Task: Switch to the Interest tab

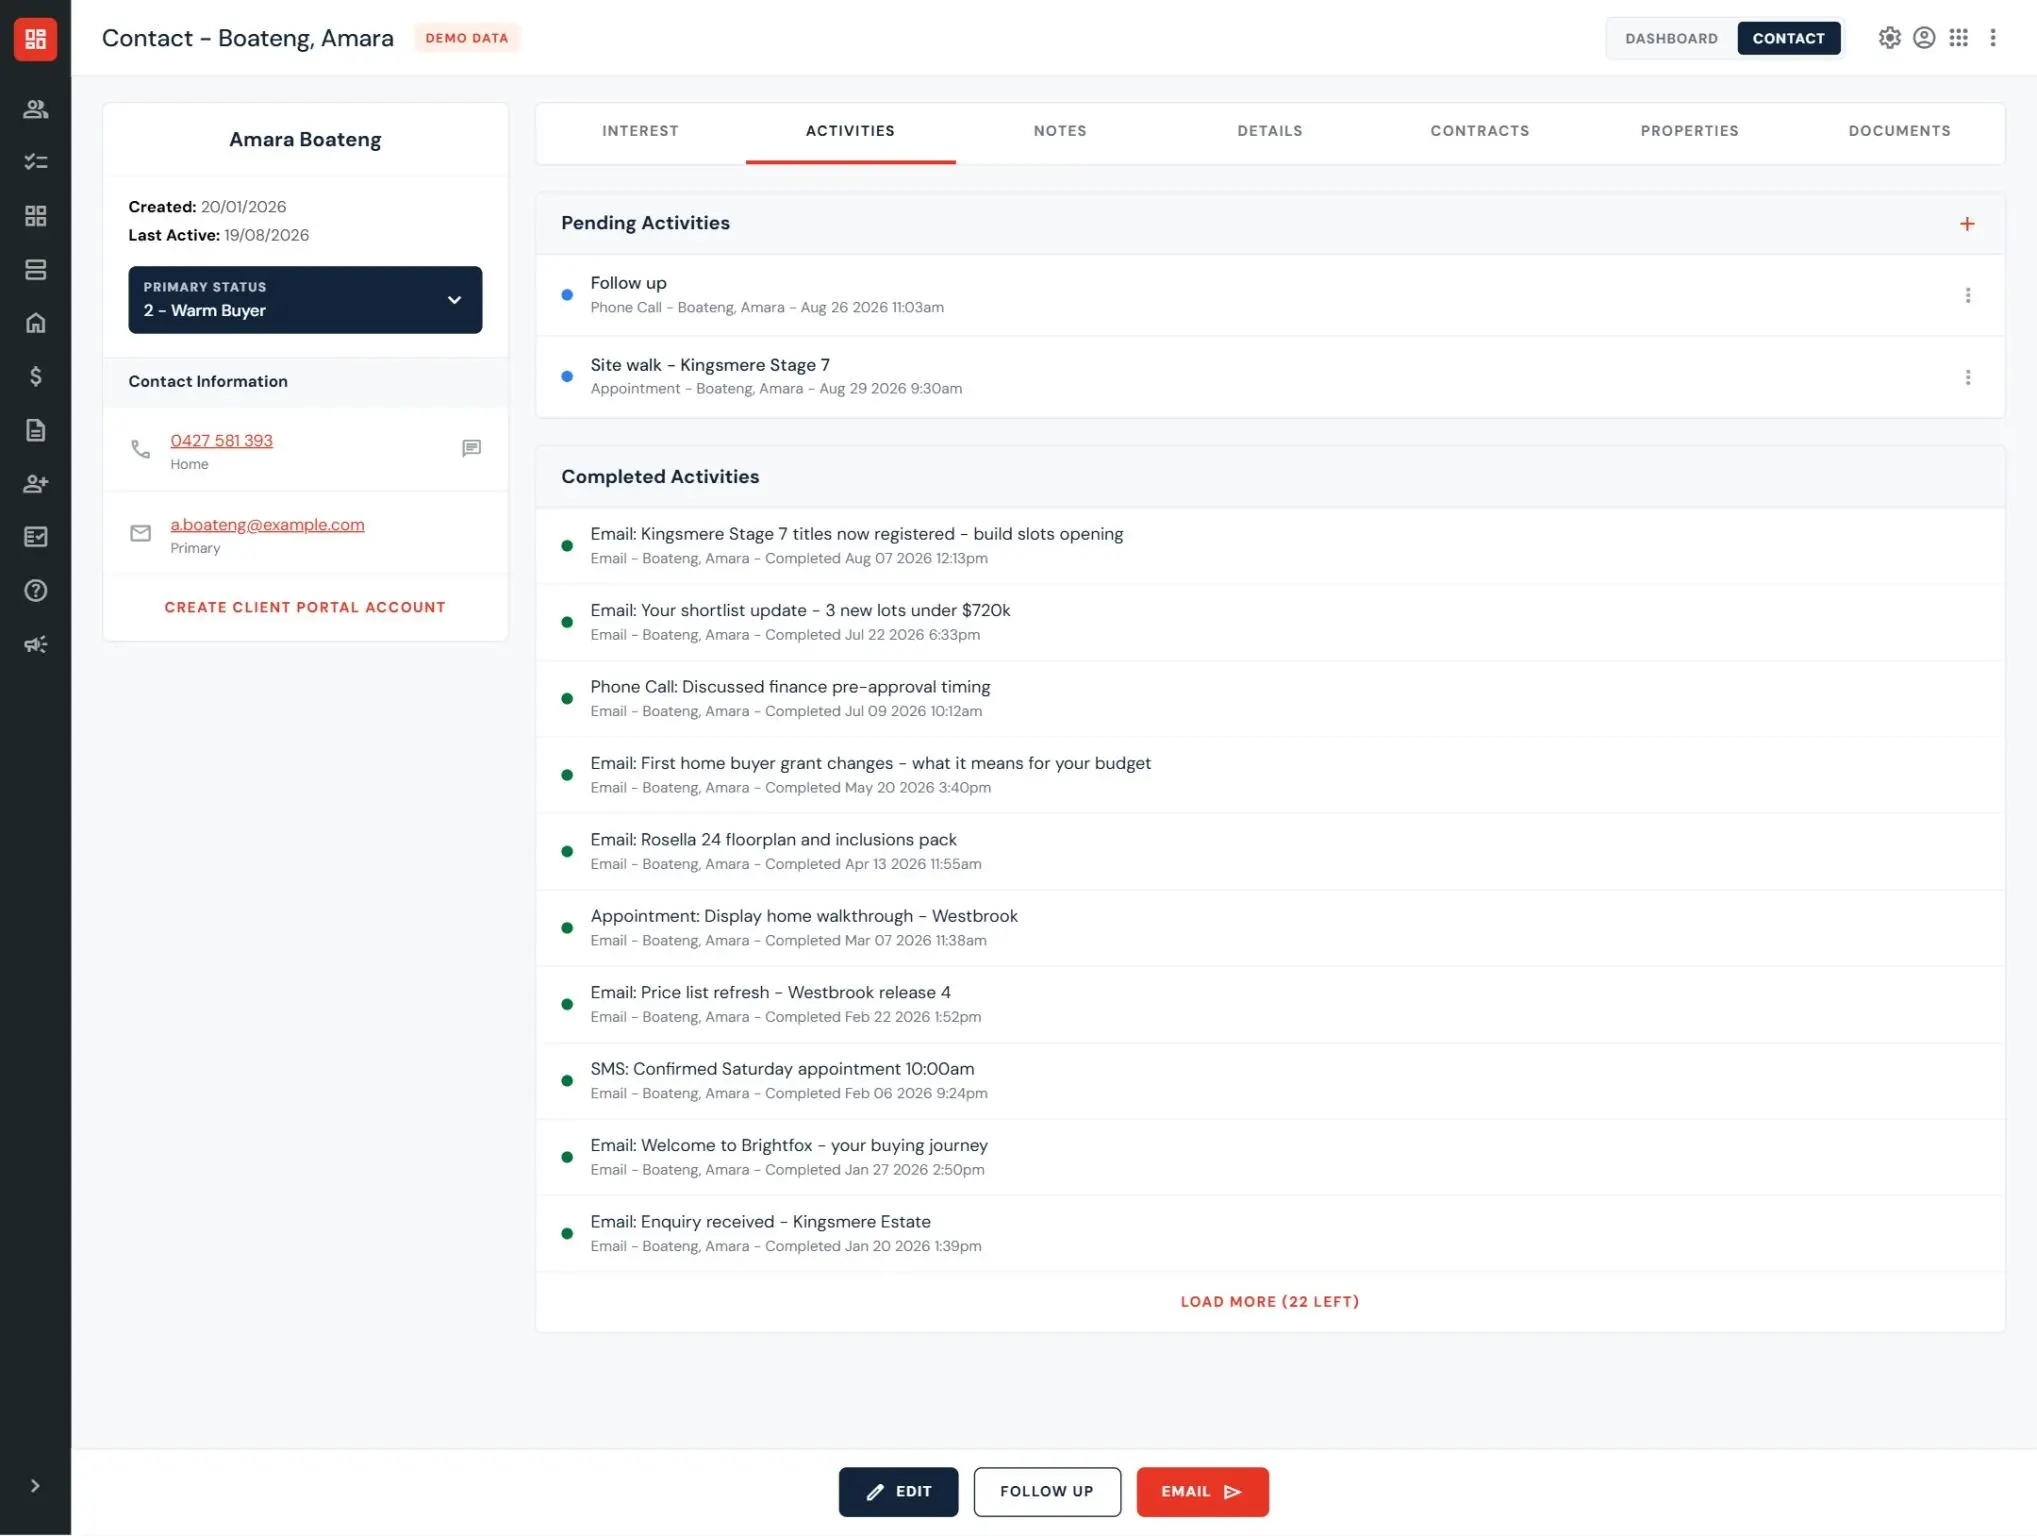Action: pyautogui.click(x=640, y=131)
